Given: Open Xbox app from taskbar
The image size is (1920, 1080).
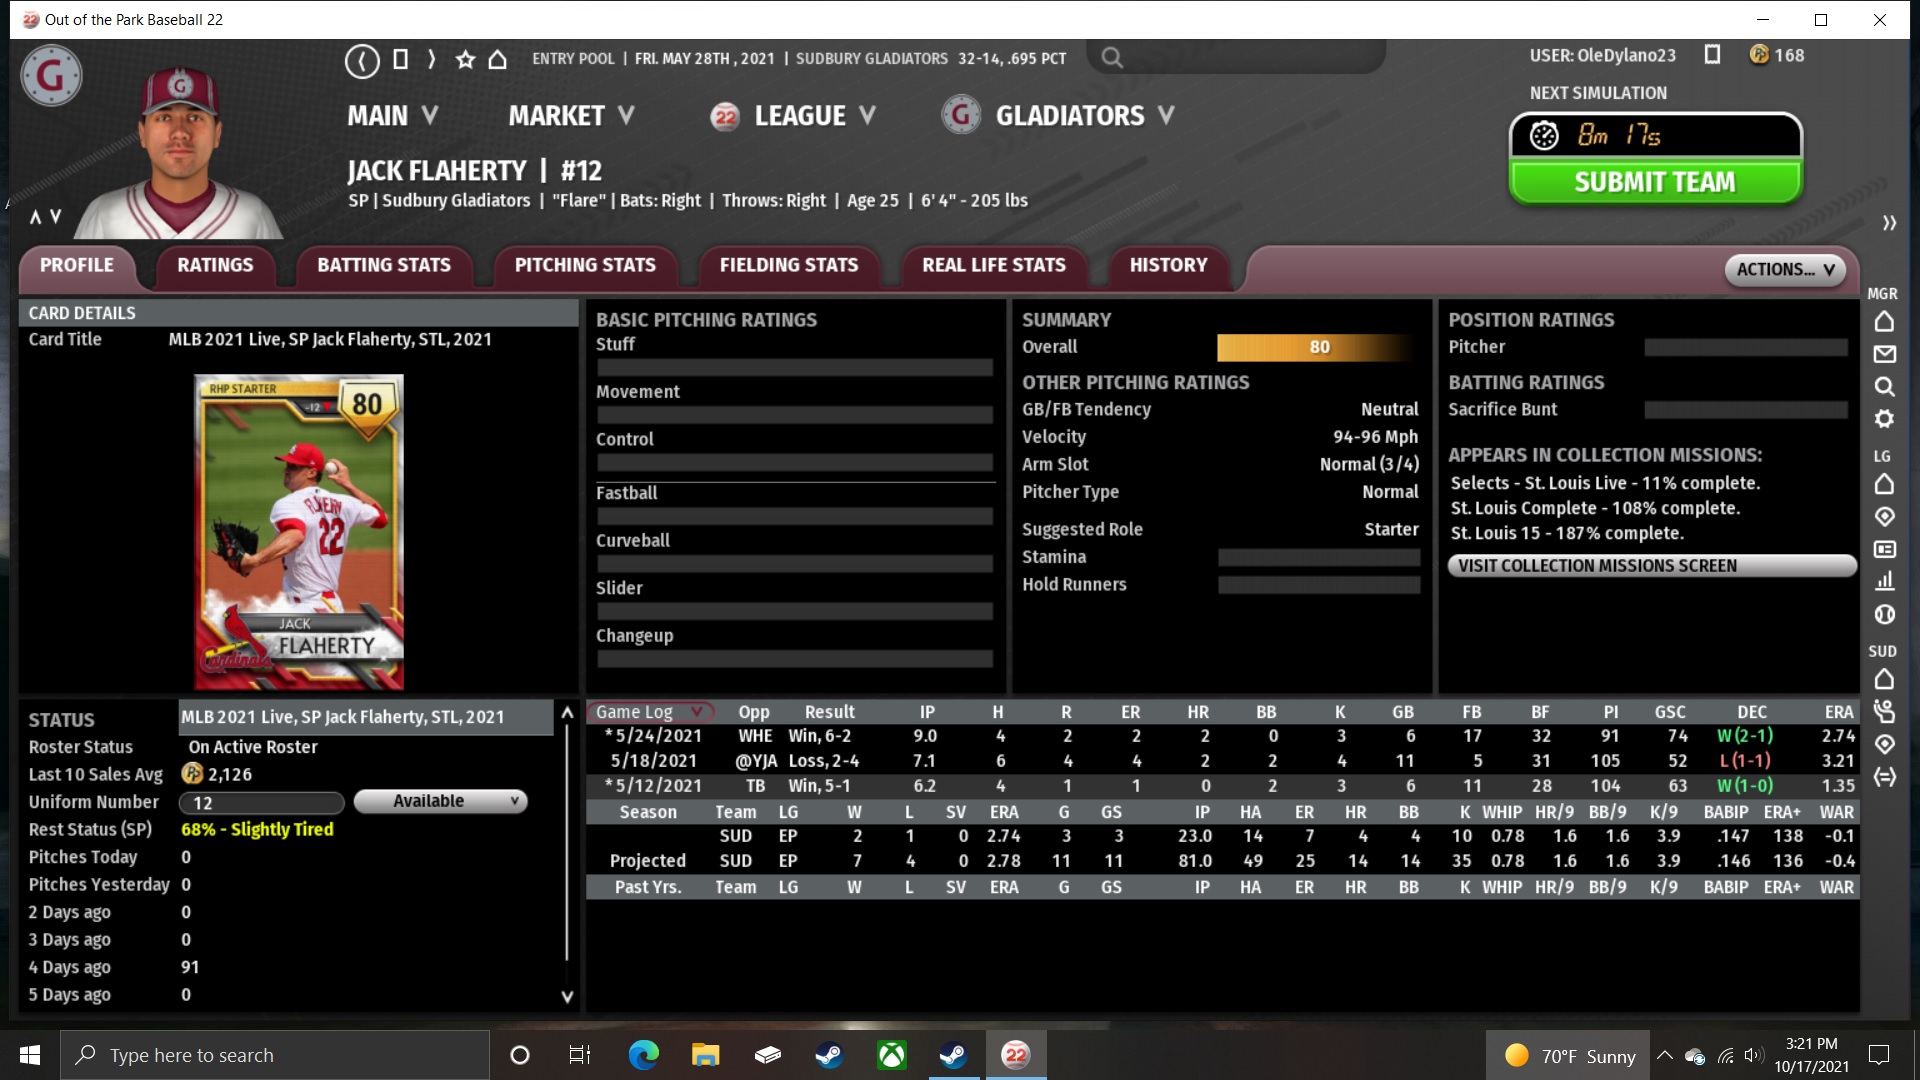Looking at the screenshot, I should (x=891, y=1055).
